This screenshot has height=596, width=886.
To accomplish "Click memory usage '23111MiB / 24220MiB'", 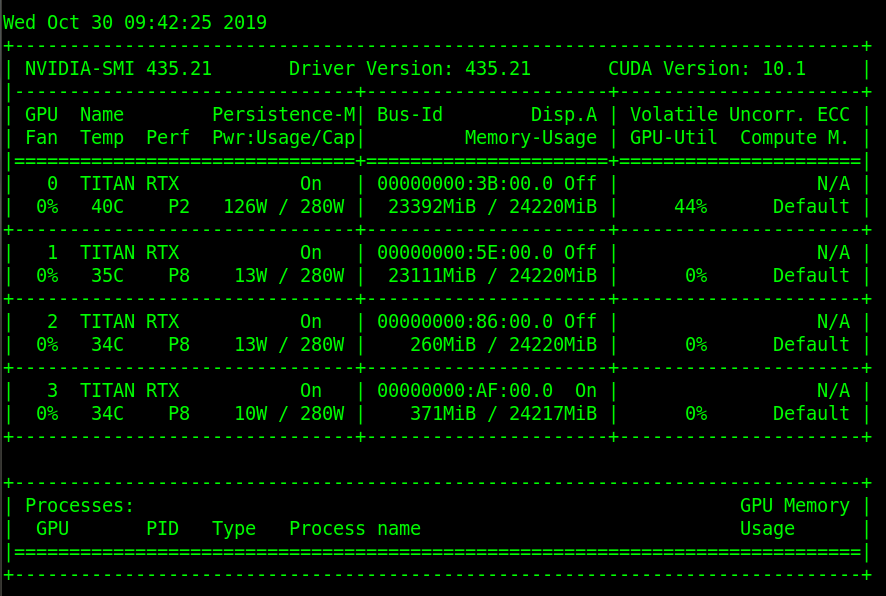I will [492, 276].
